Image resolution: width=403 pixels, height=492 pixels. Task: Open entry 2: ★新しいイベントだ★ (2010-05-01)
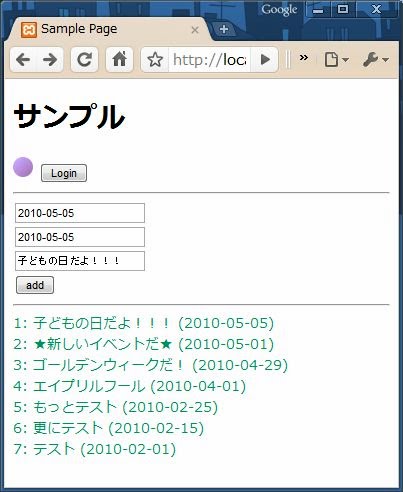coord(144,344)
